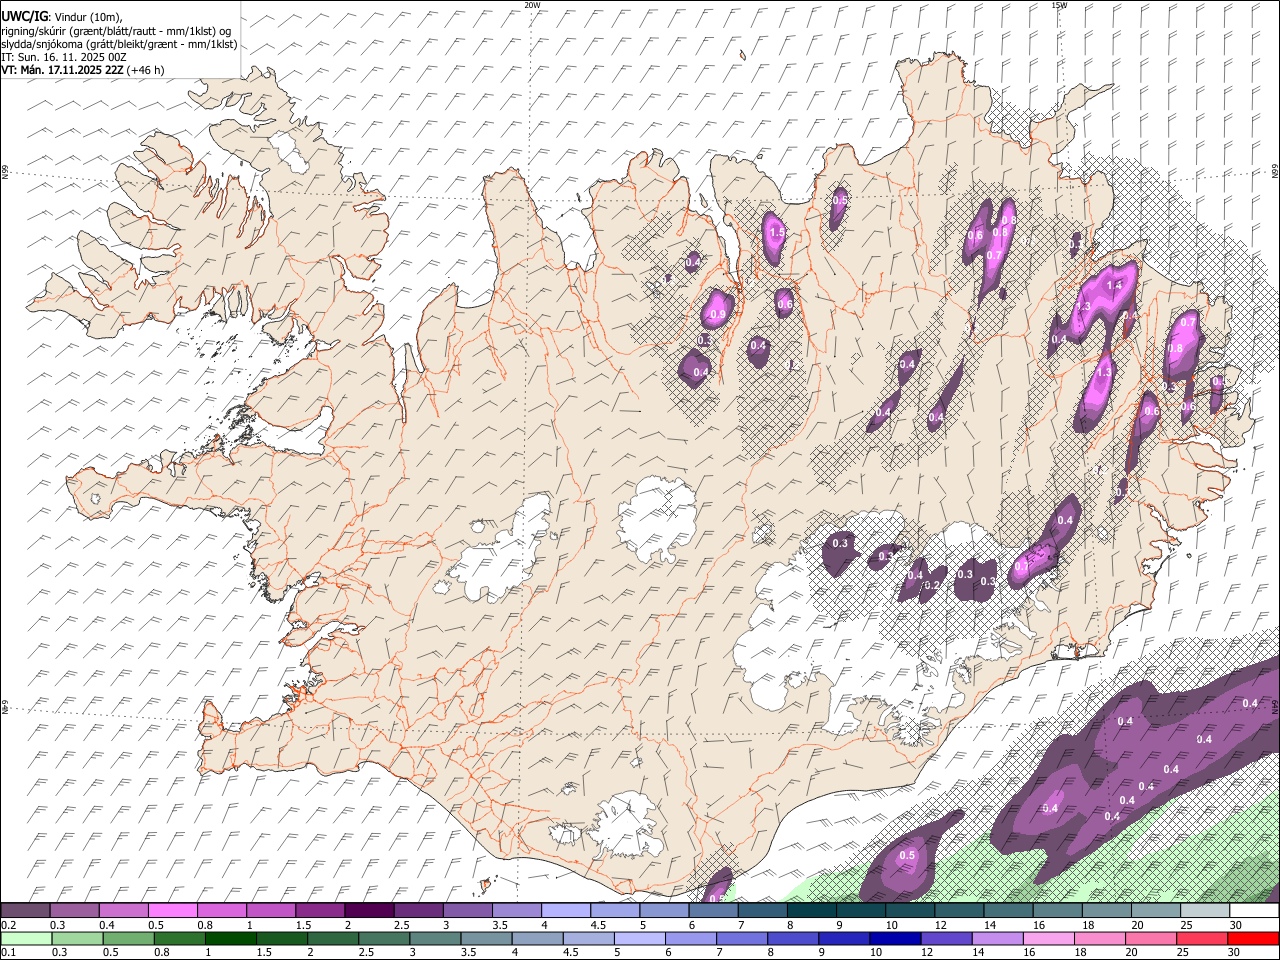
Task: Pick the deep blue swatch between 10 and 12 in the lower legend
Action: pyautogui.click(x=894, y=939)
